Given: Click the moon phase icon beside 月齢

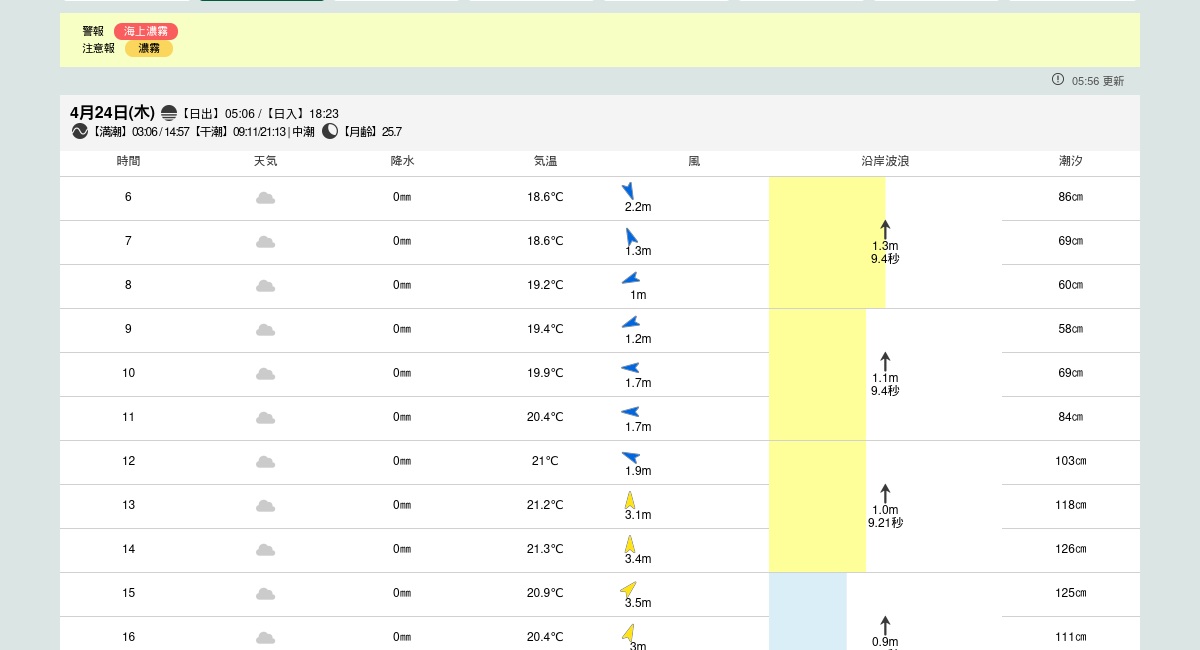Looking at the screenshot, I should [330, 131].
